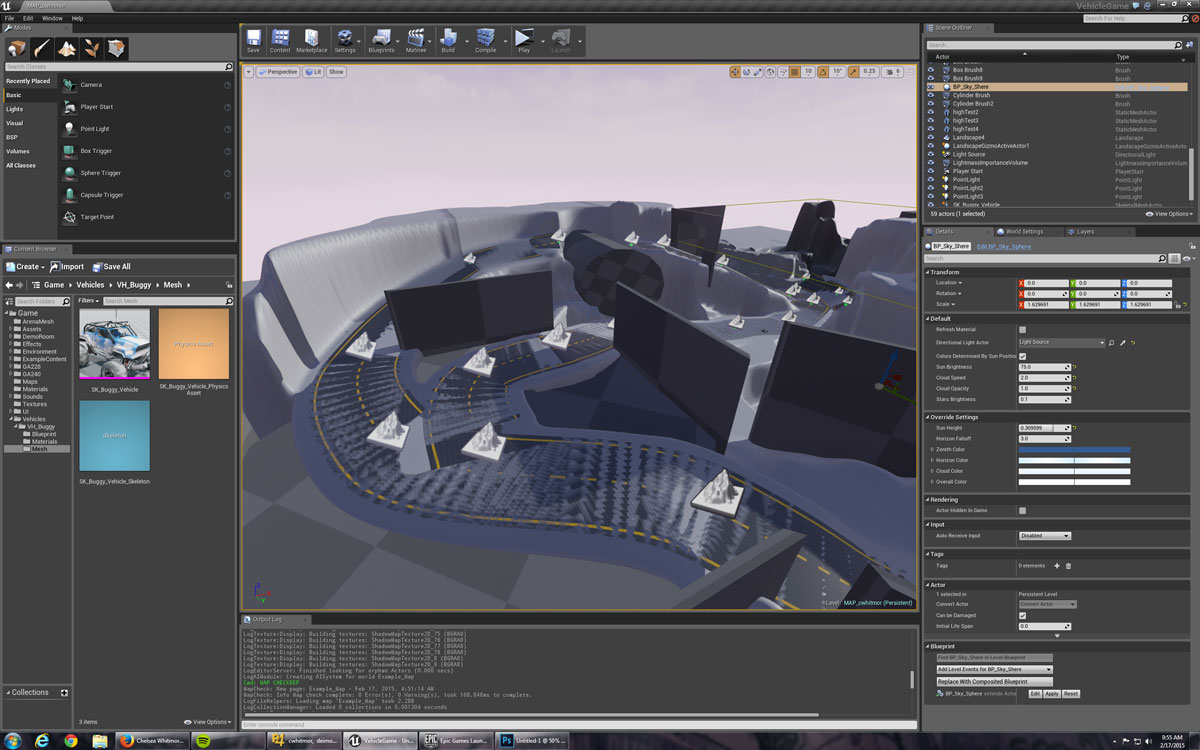Click the Matinee clapperboard icon

click(415, 40)
